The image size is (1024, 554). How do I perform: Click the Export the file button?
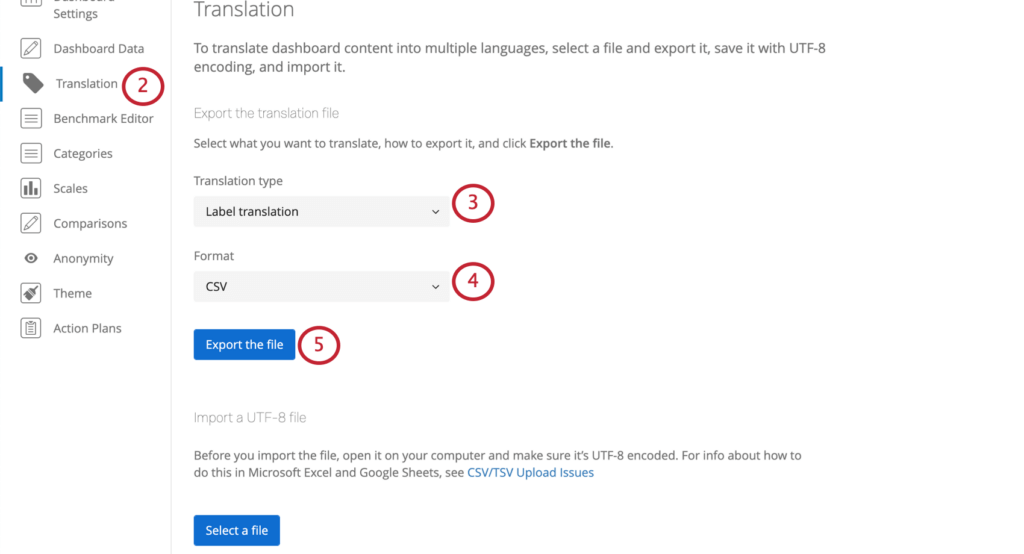click(x=244, y=344)
